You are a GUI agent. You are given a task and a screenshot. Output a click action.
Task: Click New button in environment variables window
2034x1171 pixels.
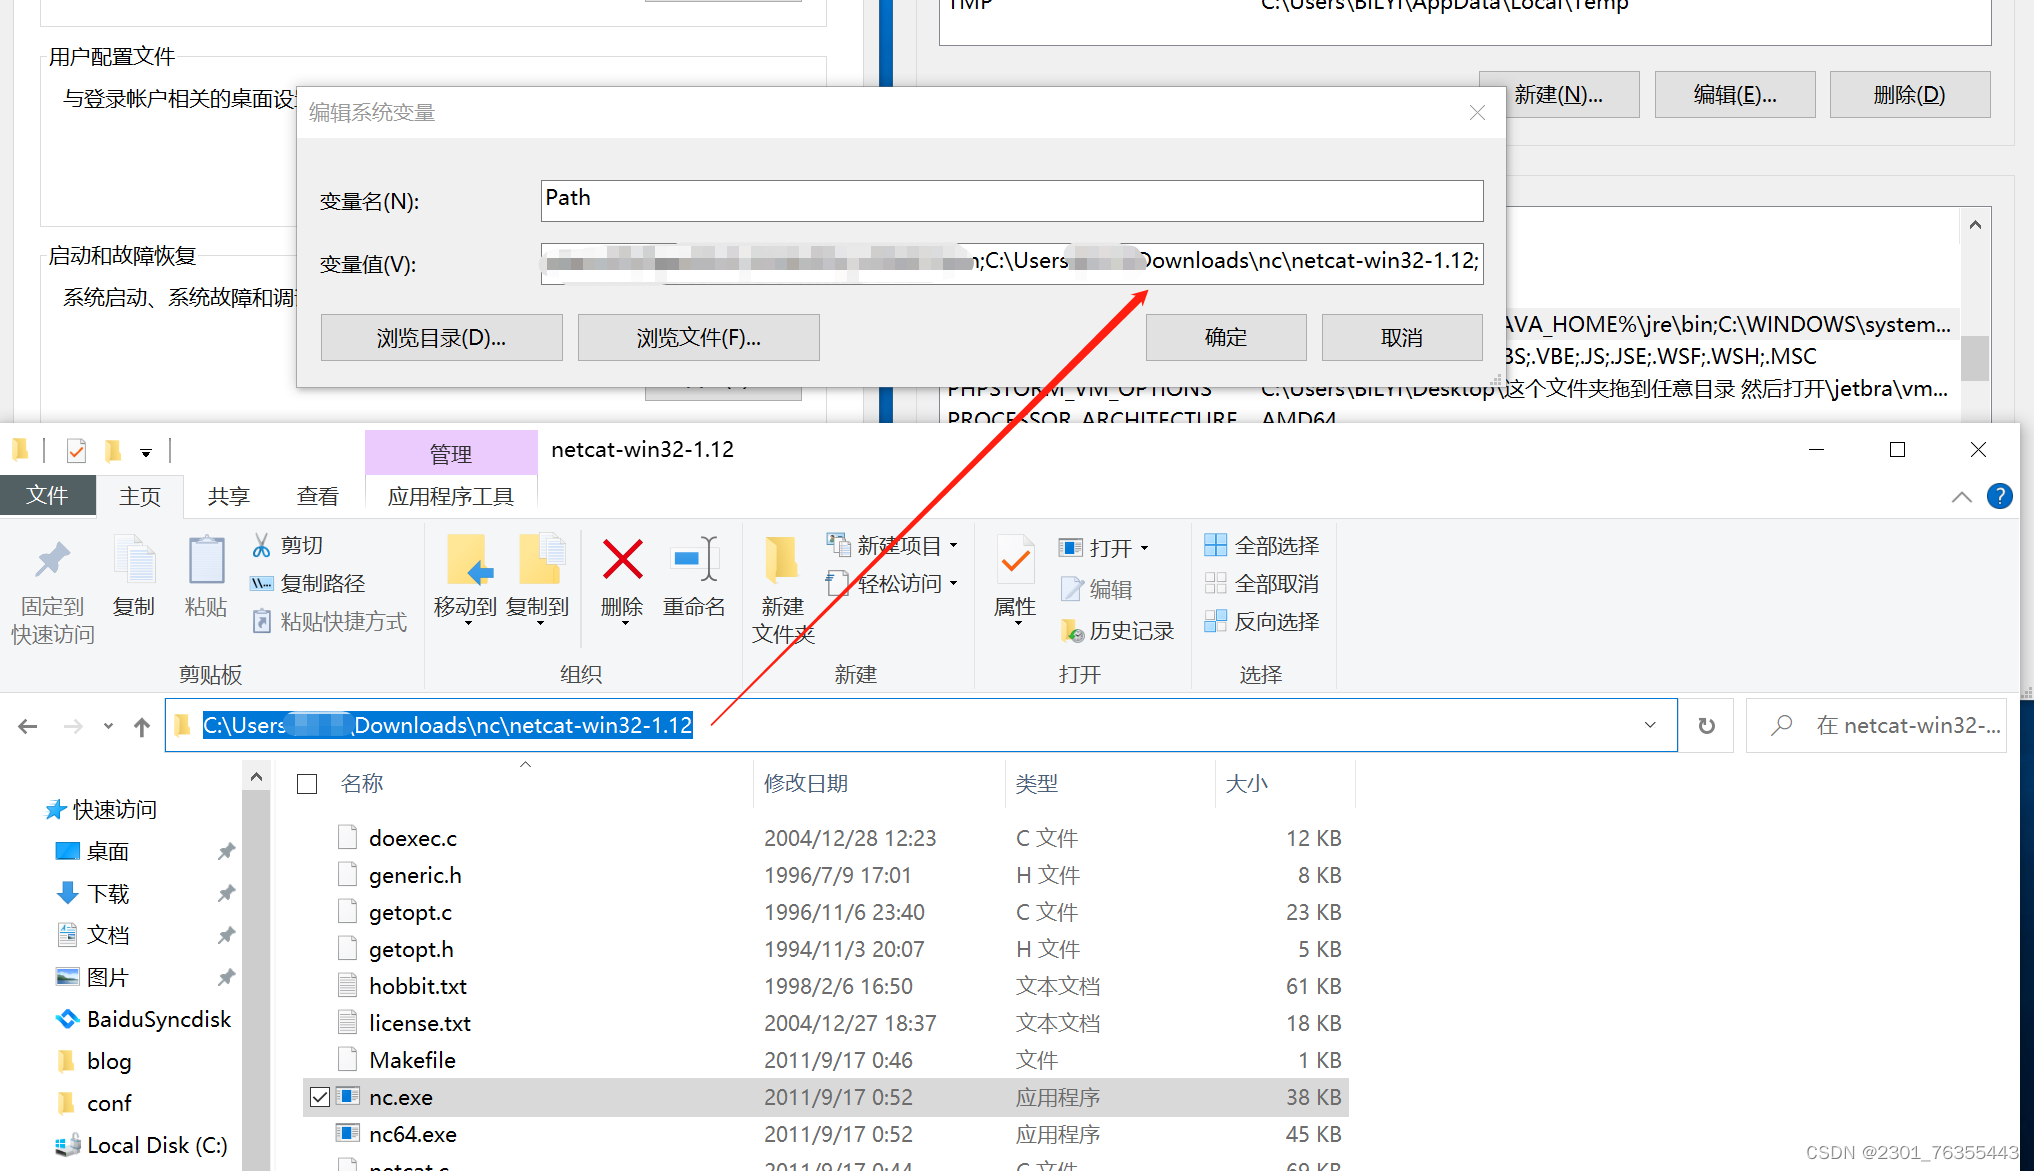point(1559,95)
